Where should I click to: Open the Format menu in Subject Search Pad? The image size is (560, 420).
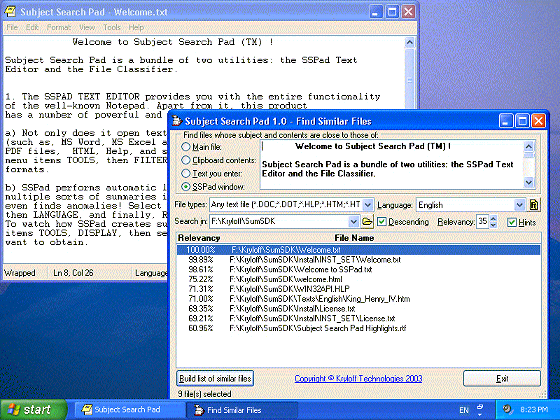click(59, 28)
